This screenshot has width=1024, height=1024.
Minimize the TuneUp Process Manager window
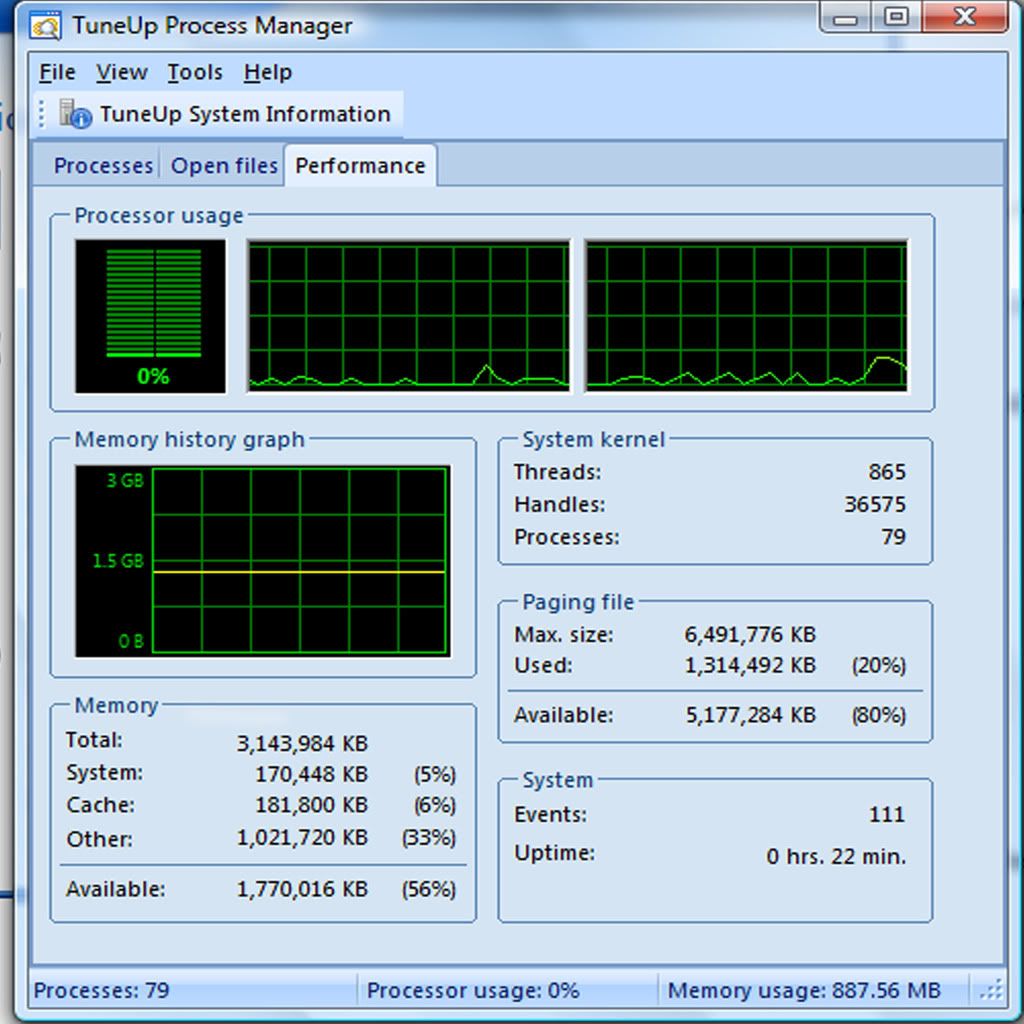[x=844, y=17]
